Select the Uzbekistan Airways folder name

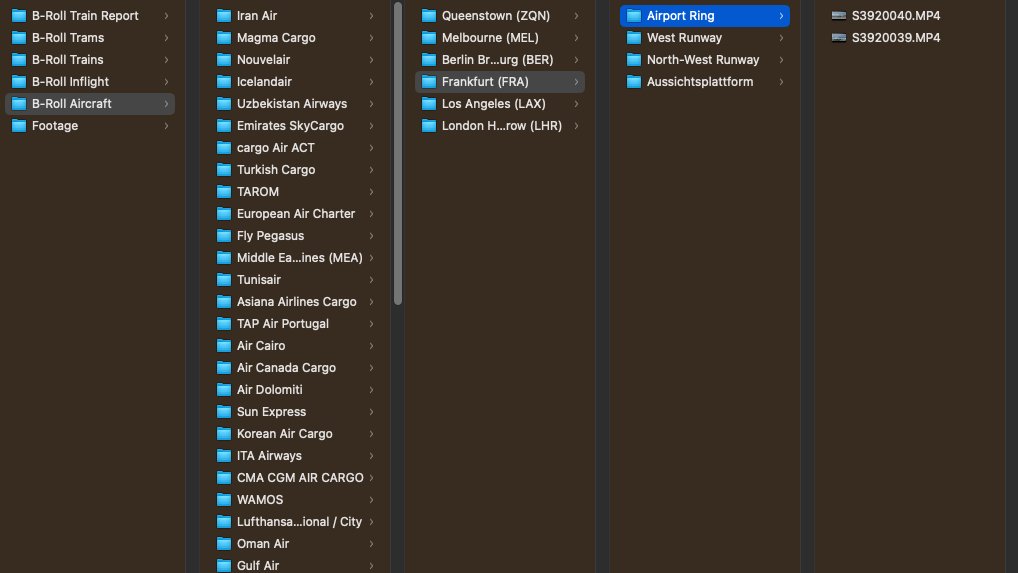click(292, 104)
